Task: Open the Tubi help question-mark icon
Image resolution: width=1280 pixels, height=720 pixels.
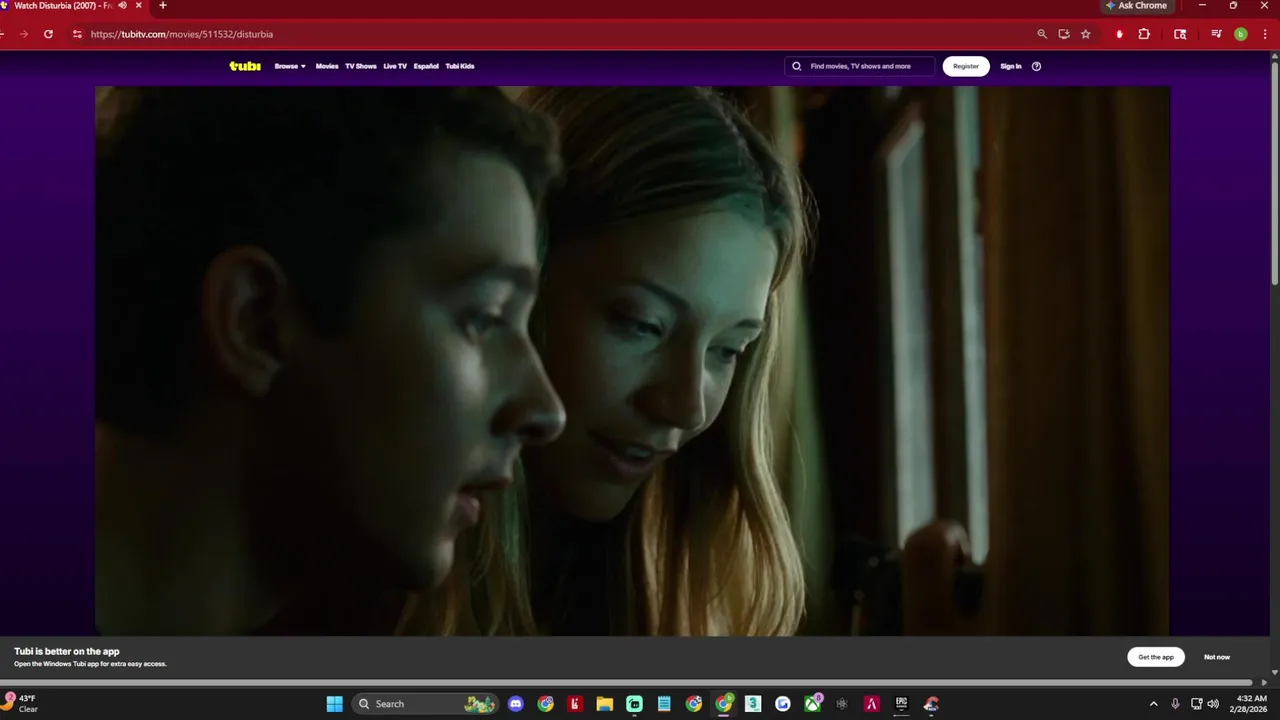Action: click(x=1036, y=66)
